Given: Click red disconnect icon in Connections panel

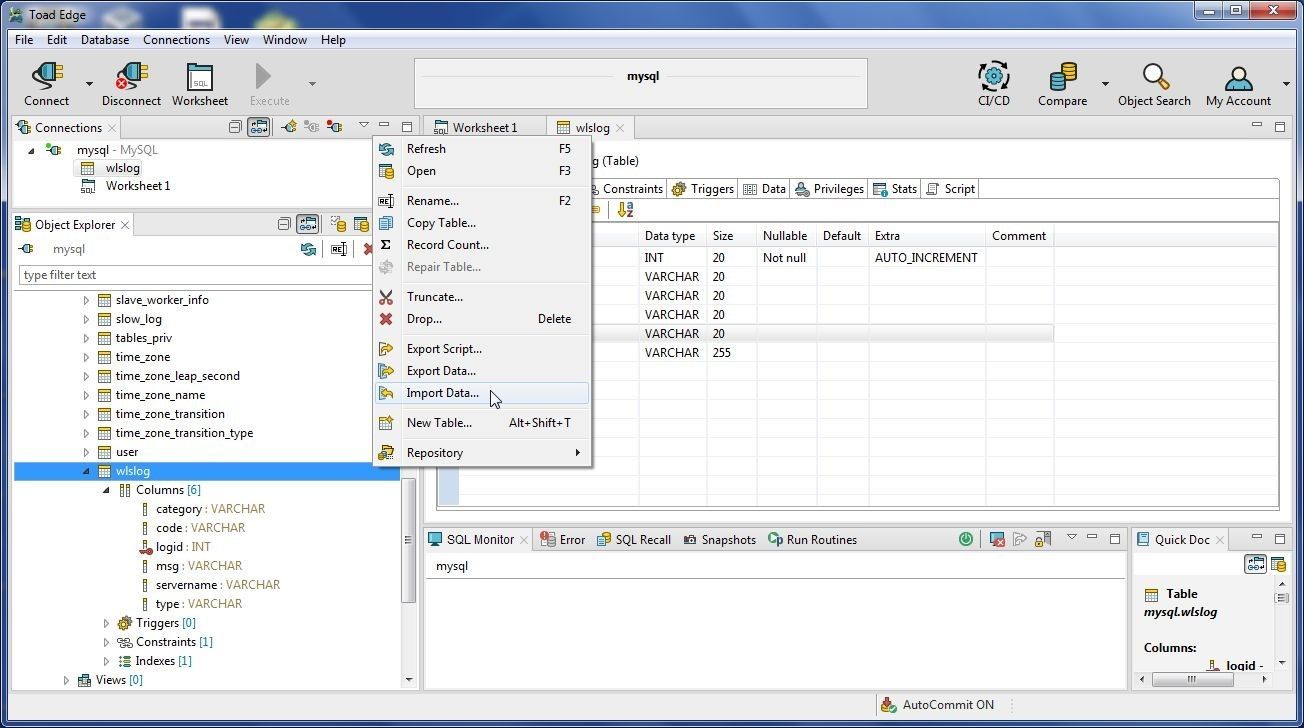Looking at the screenshot, I should pyautogui.click(x=335, y=127).
